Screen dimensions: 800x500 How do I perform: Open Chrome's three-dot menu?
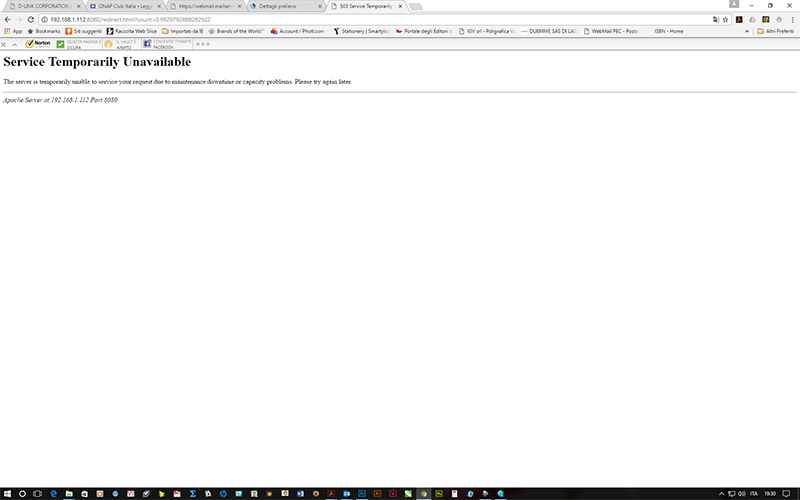coord(792,19)
